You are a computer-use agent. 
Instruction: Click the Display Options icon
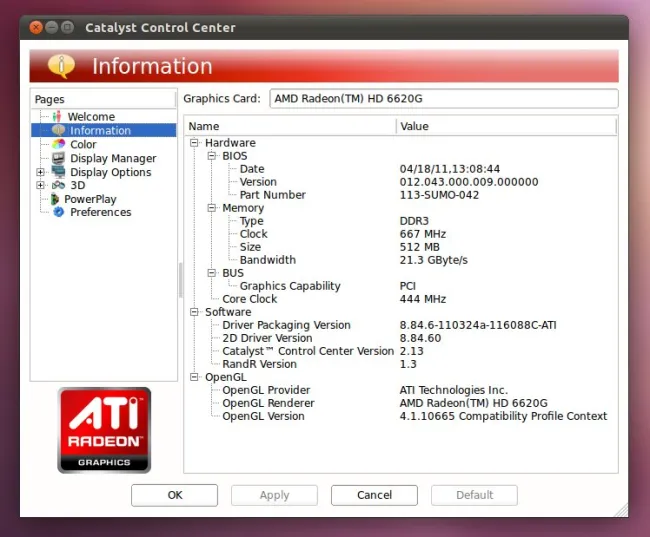coord(58,172)
